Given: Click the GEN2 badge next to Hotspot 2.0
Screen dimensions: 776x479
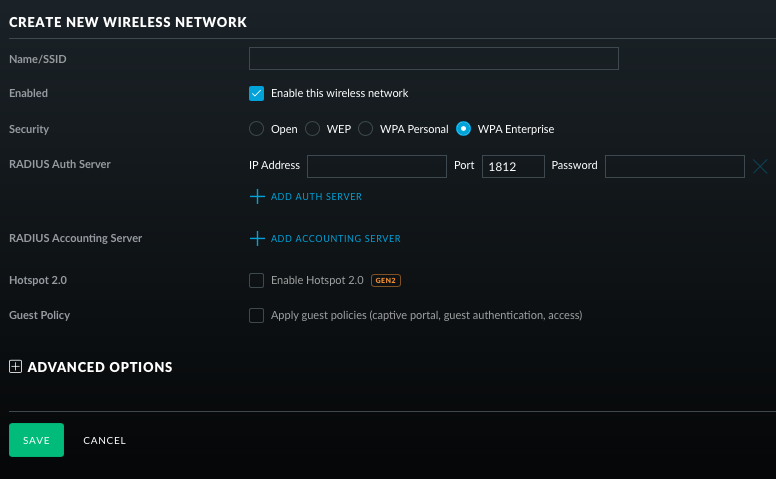Looking at the screenshot, I should click(x=386, y=281).
